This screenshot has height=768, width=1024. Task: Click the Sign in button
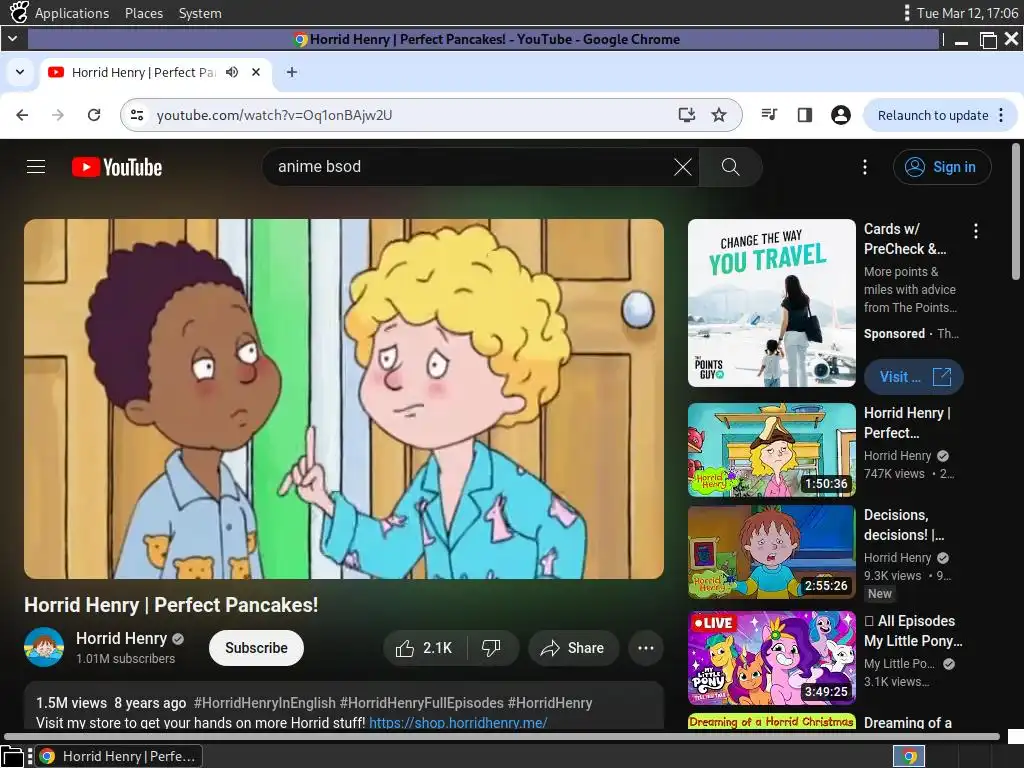pyautogui.click(x=942, y=167)
